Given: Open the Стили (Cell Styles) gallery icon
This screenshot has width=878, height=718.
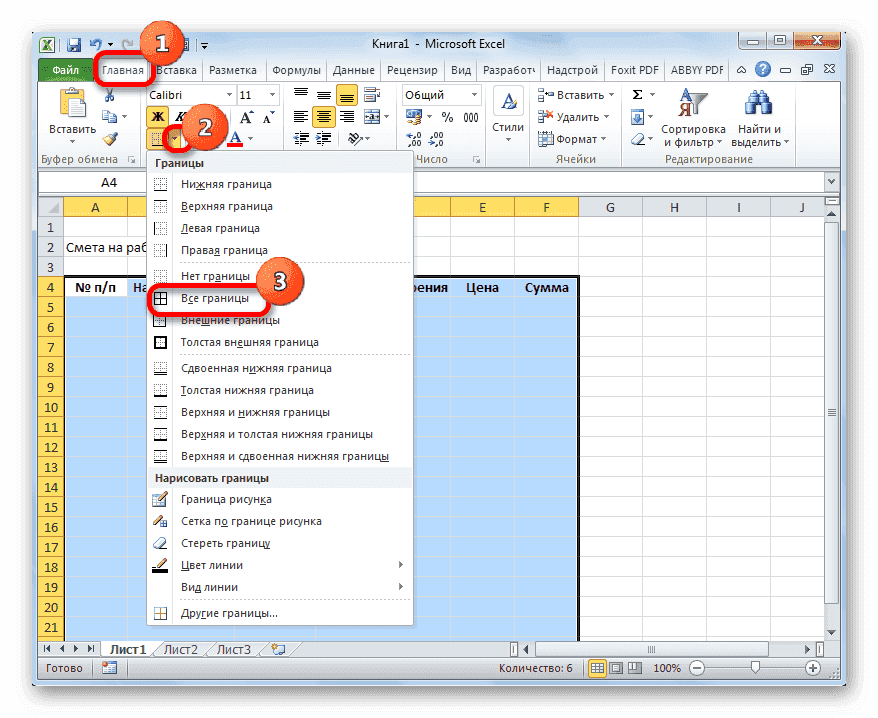Looking at the screenshot, I should [508, 100].
